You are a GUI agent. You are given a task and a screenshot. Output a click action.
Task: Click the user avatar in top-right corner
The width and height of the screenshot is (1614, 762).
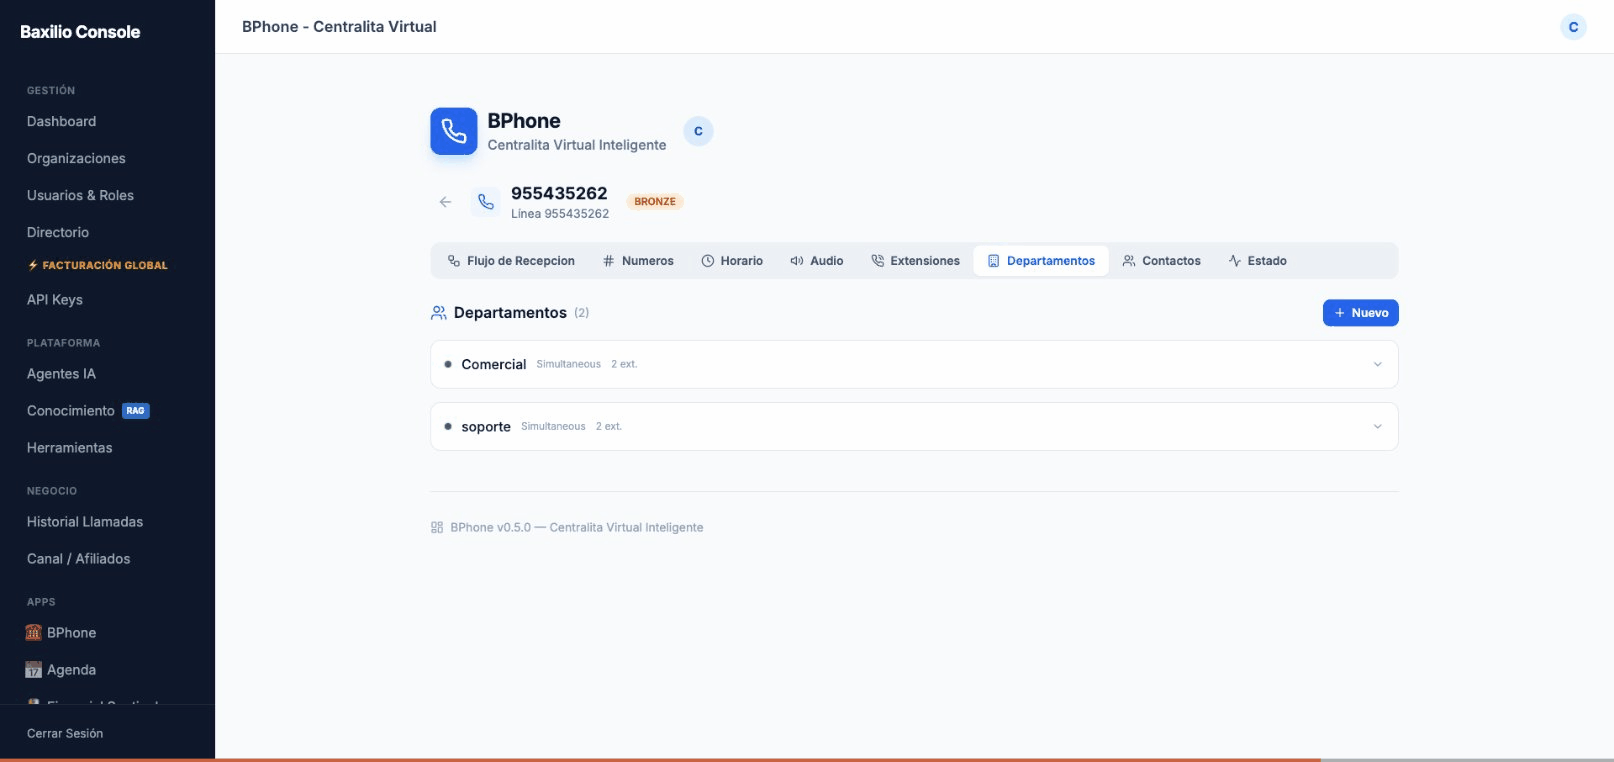tap(1573, 27)
